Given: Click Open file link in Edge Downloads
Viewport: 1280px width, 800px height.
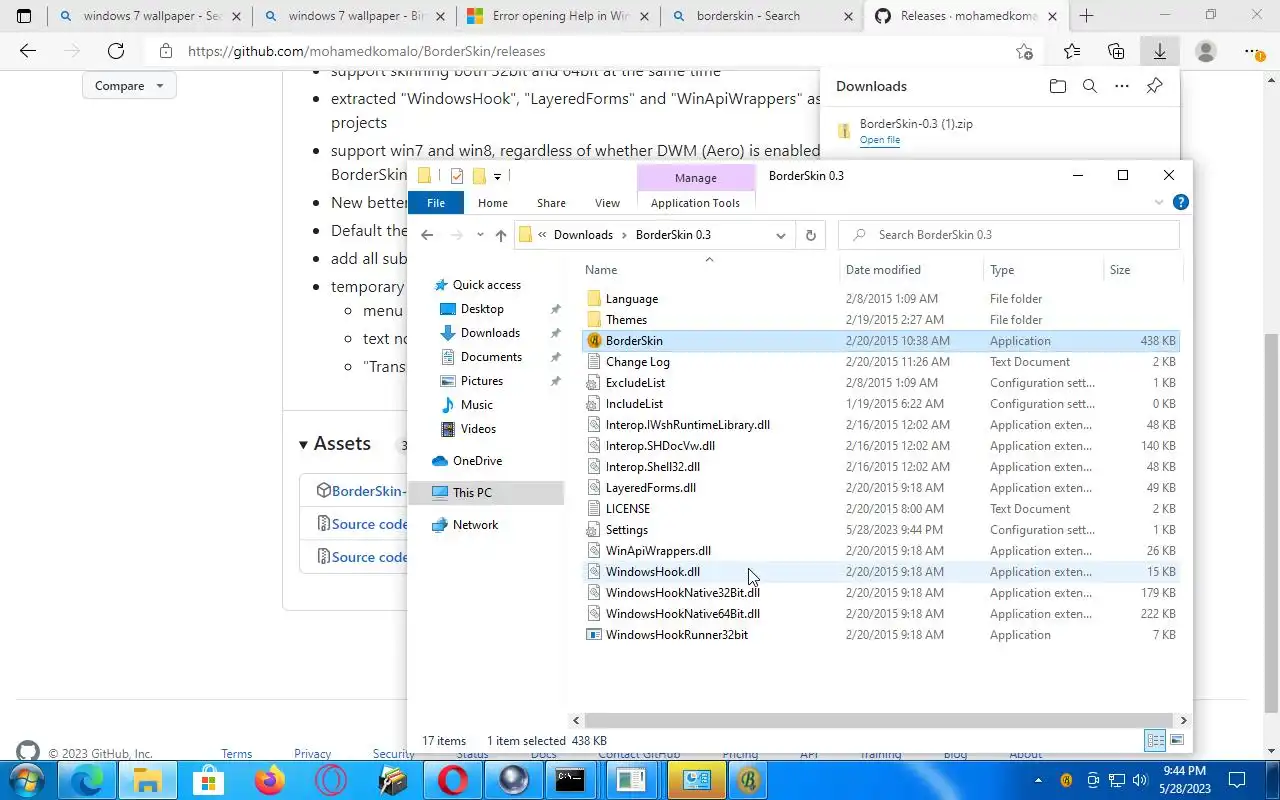Looking at the screenshot, I should 880,141.
